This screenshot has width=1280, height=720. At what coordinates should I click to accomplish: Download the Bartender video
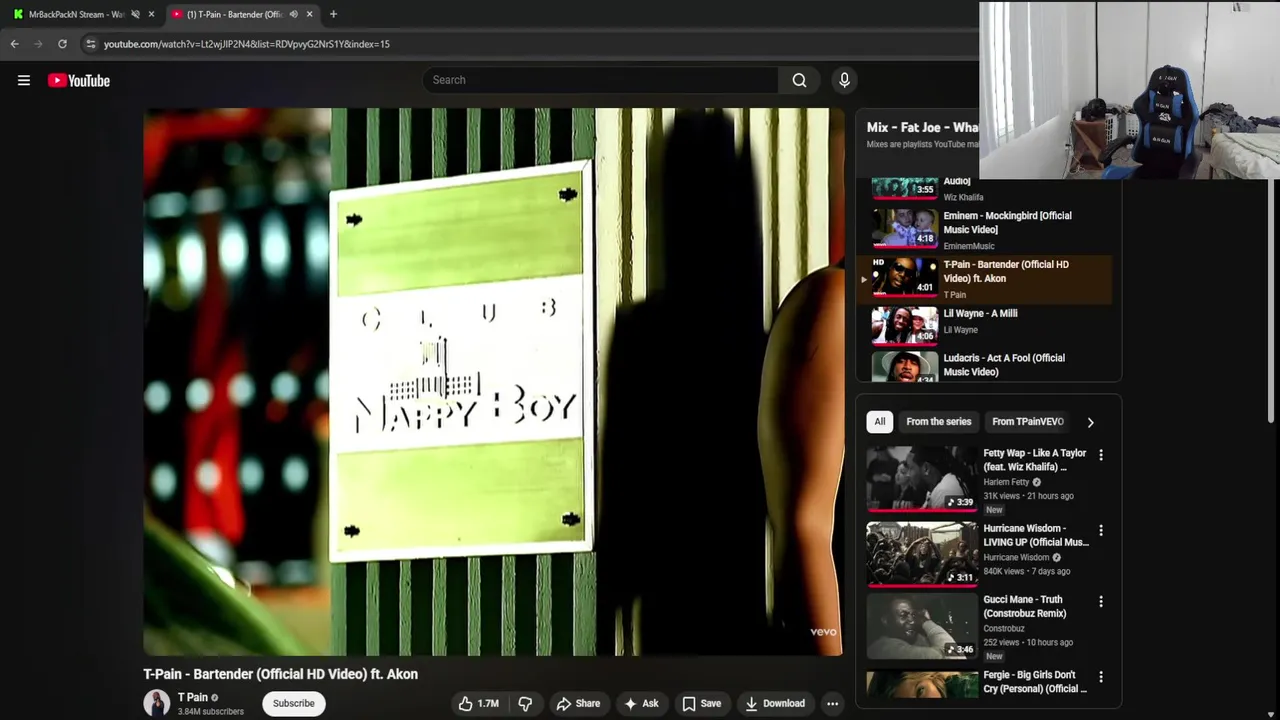775,703
